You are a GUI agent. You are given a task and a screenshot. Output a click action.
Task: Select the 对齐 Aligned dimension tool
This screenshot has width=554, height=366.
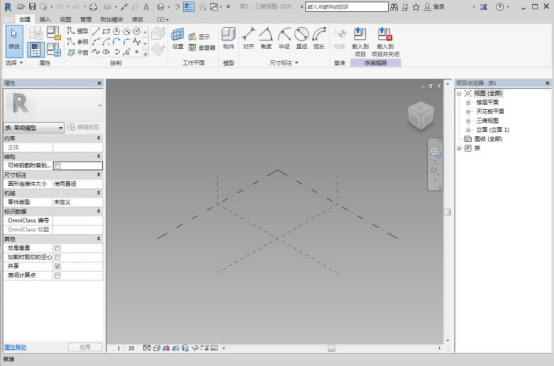click(x=248, y=39)
